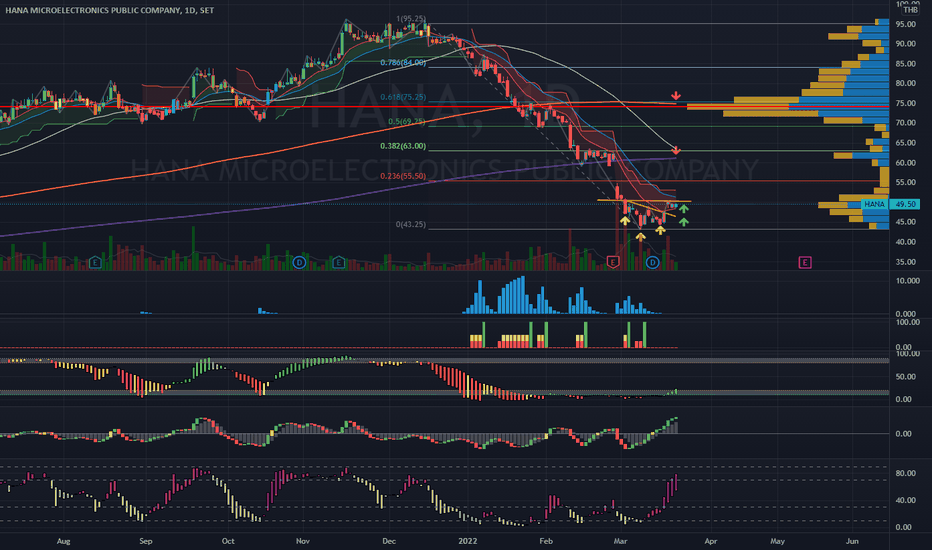The width and height of the screenshot is (932, 550).
Task: Click the 95.00 price scale label
Action: coord(905,24)
